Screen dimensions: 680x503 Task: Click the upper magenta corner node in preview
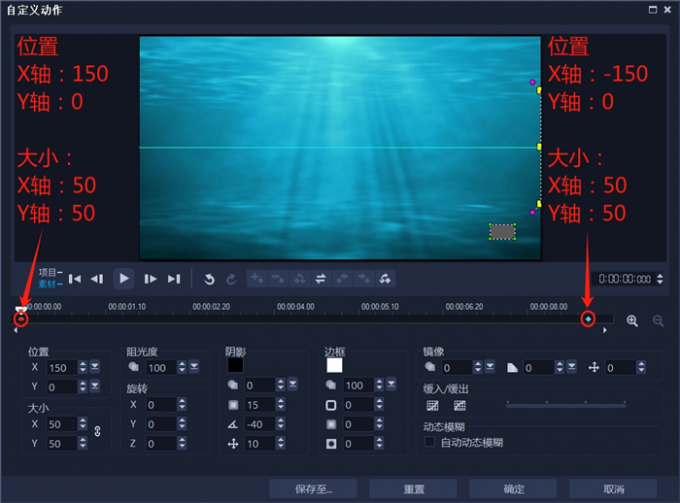tap(532, 82)
